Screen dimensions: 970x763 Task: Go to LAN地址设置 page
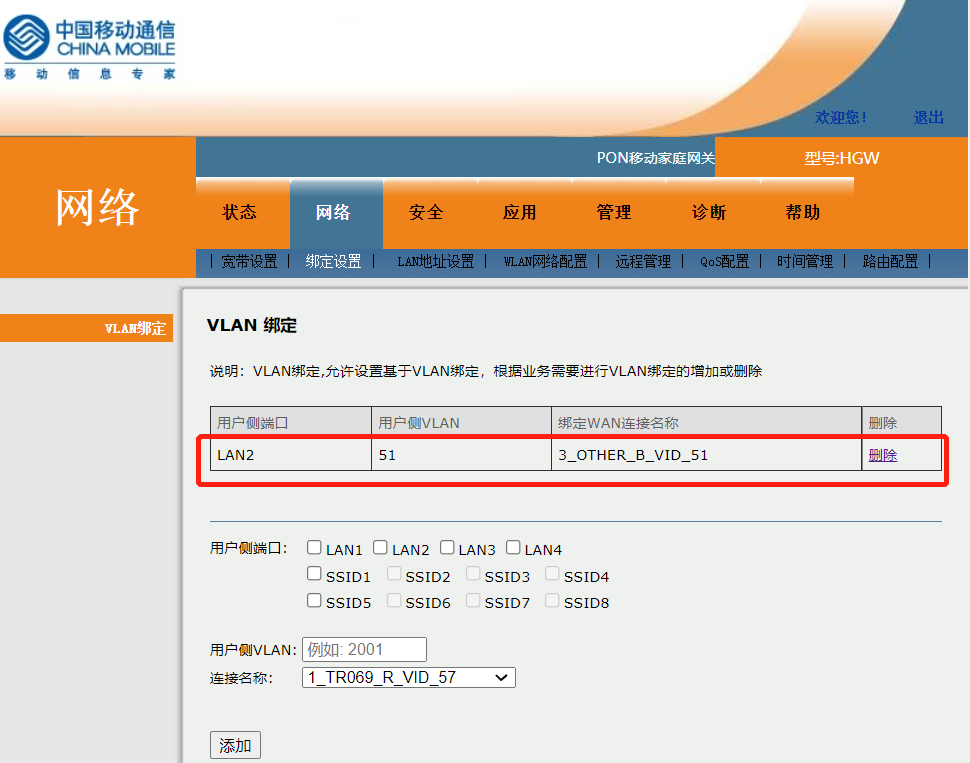pyautogui.click(x=436, y=262)
